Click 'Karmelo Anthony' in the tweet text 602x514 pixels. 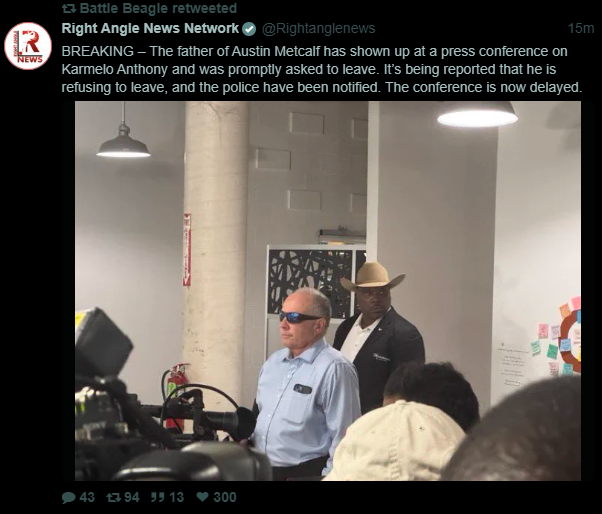[x=114, y=69]
